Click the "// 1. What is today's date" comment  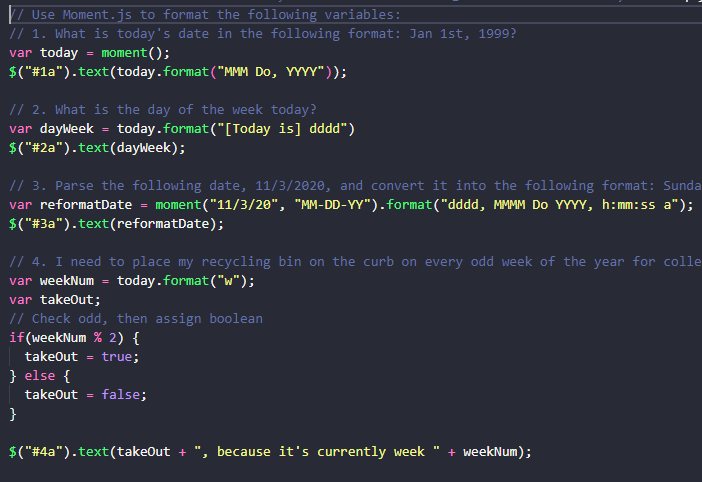[x=263, y=34]
